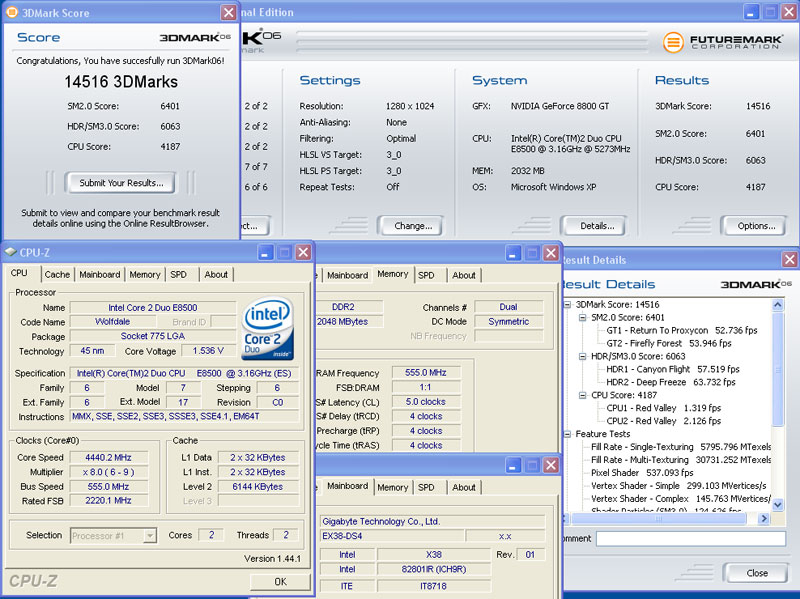Collapse the 3DMark Score tree node

point(568,304)
